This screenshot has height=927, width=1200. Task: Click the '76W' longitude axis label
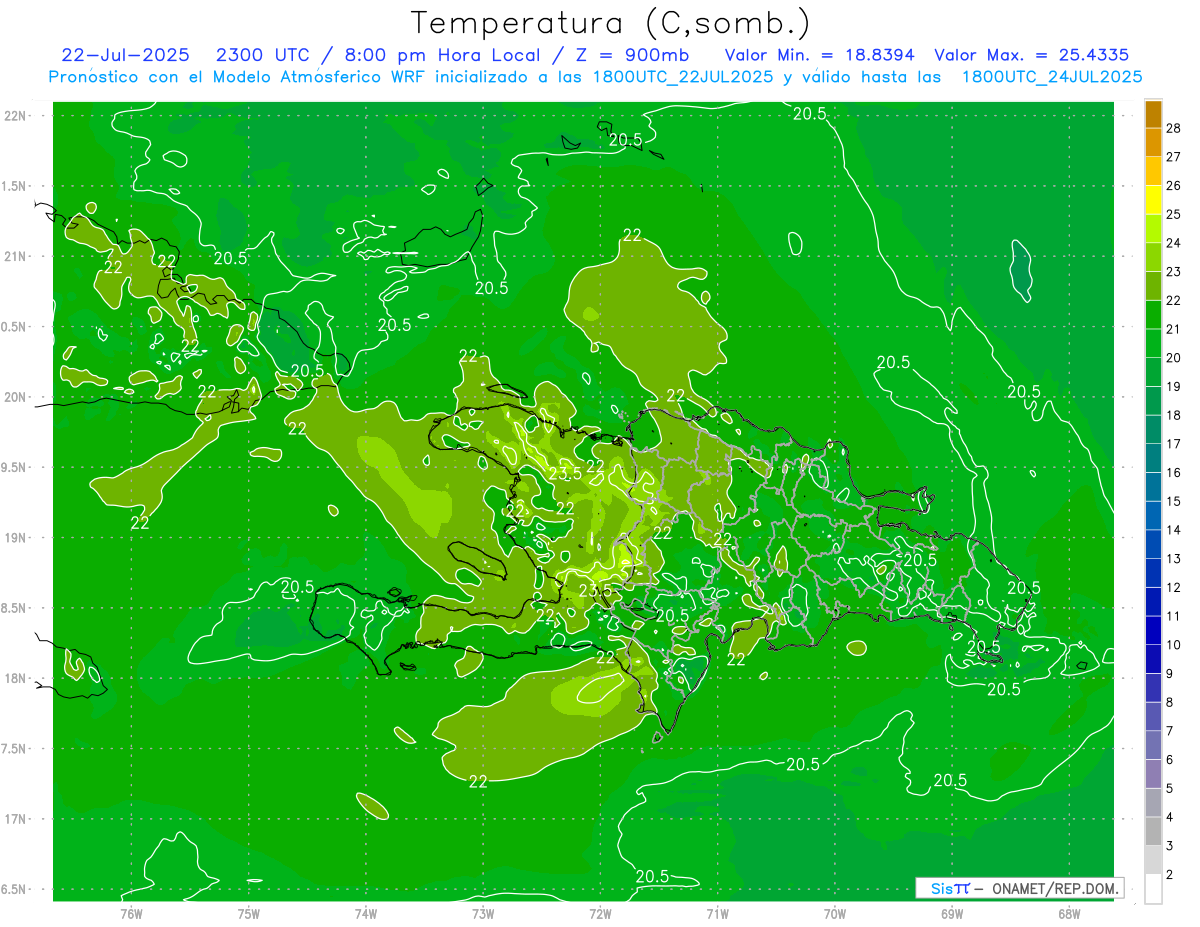pyautogui.click(x=131, y=913)
